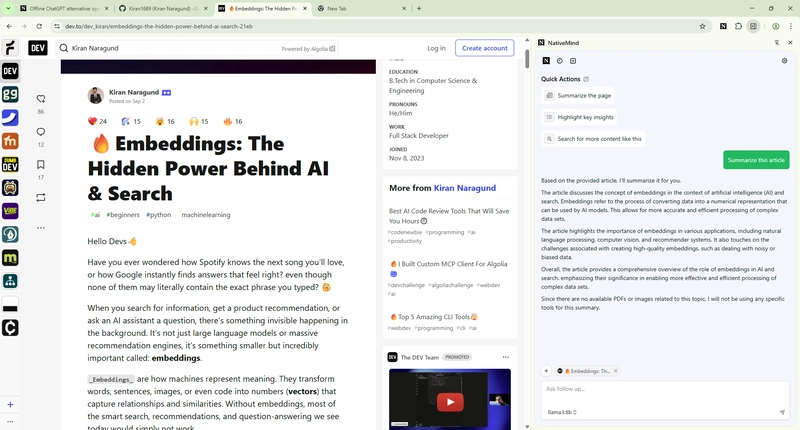Viewport: 800px width, 430px height.
Task: Open author Kiran Naragund's profile link
Action: 134,92
